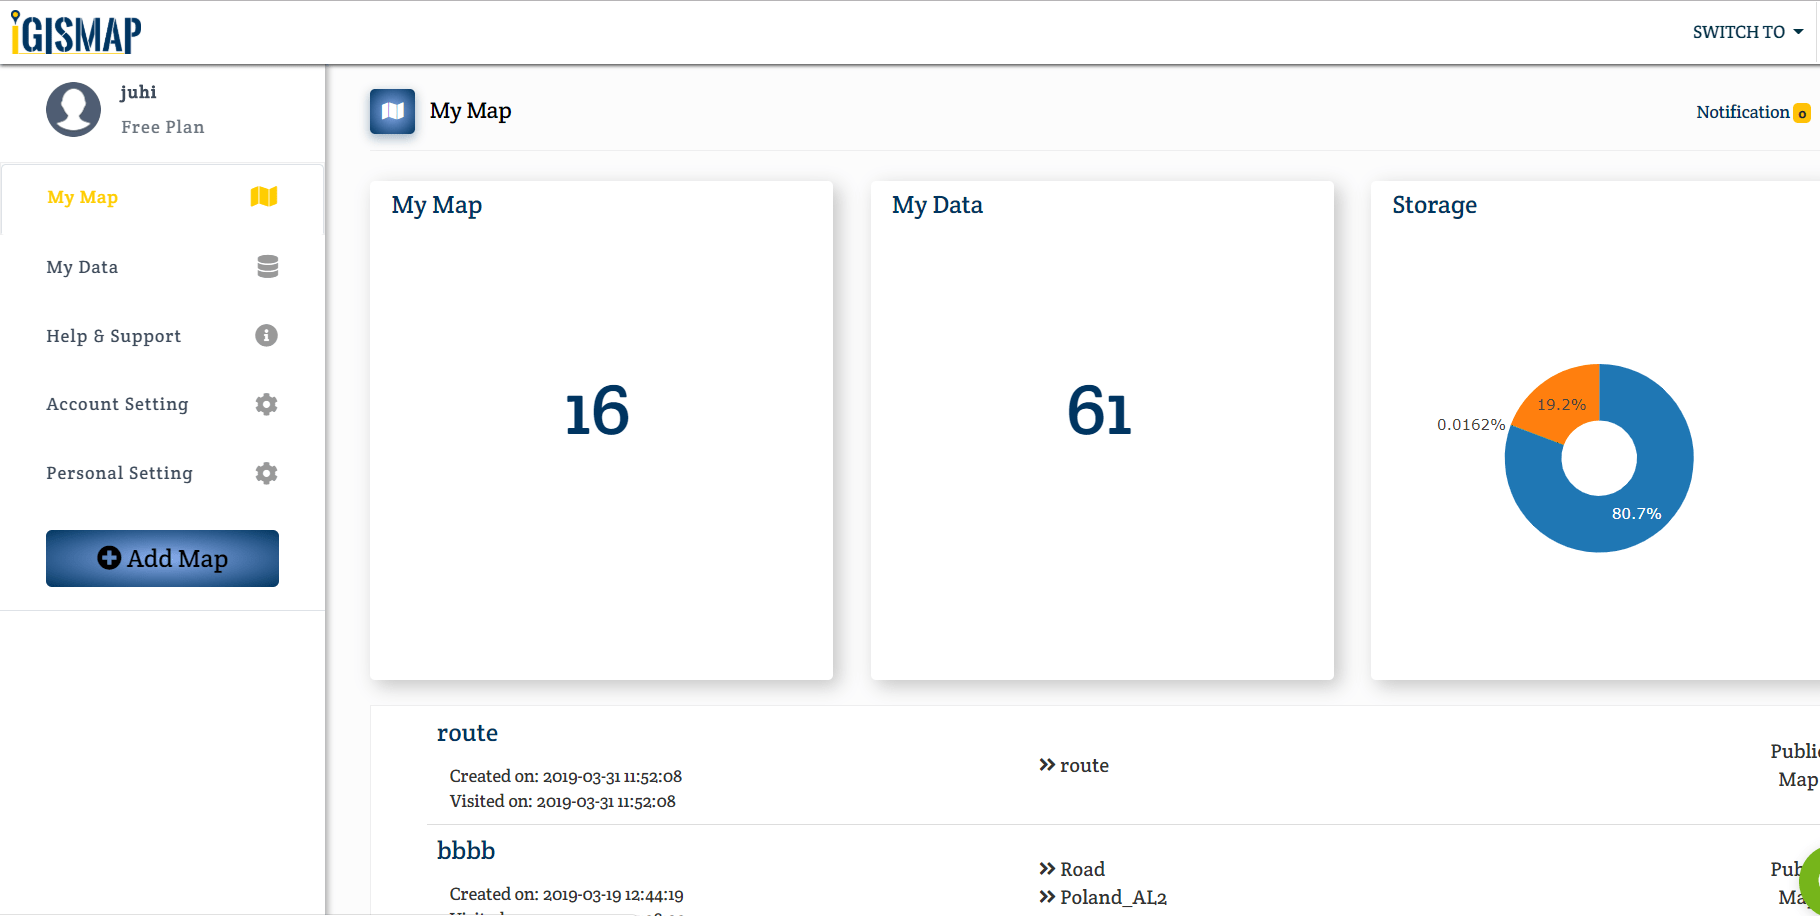Click the gear icon beside Account Setting
1820x916 pixels.
pyautogui.click(x=266, y=404)
